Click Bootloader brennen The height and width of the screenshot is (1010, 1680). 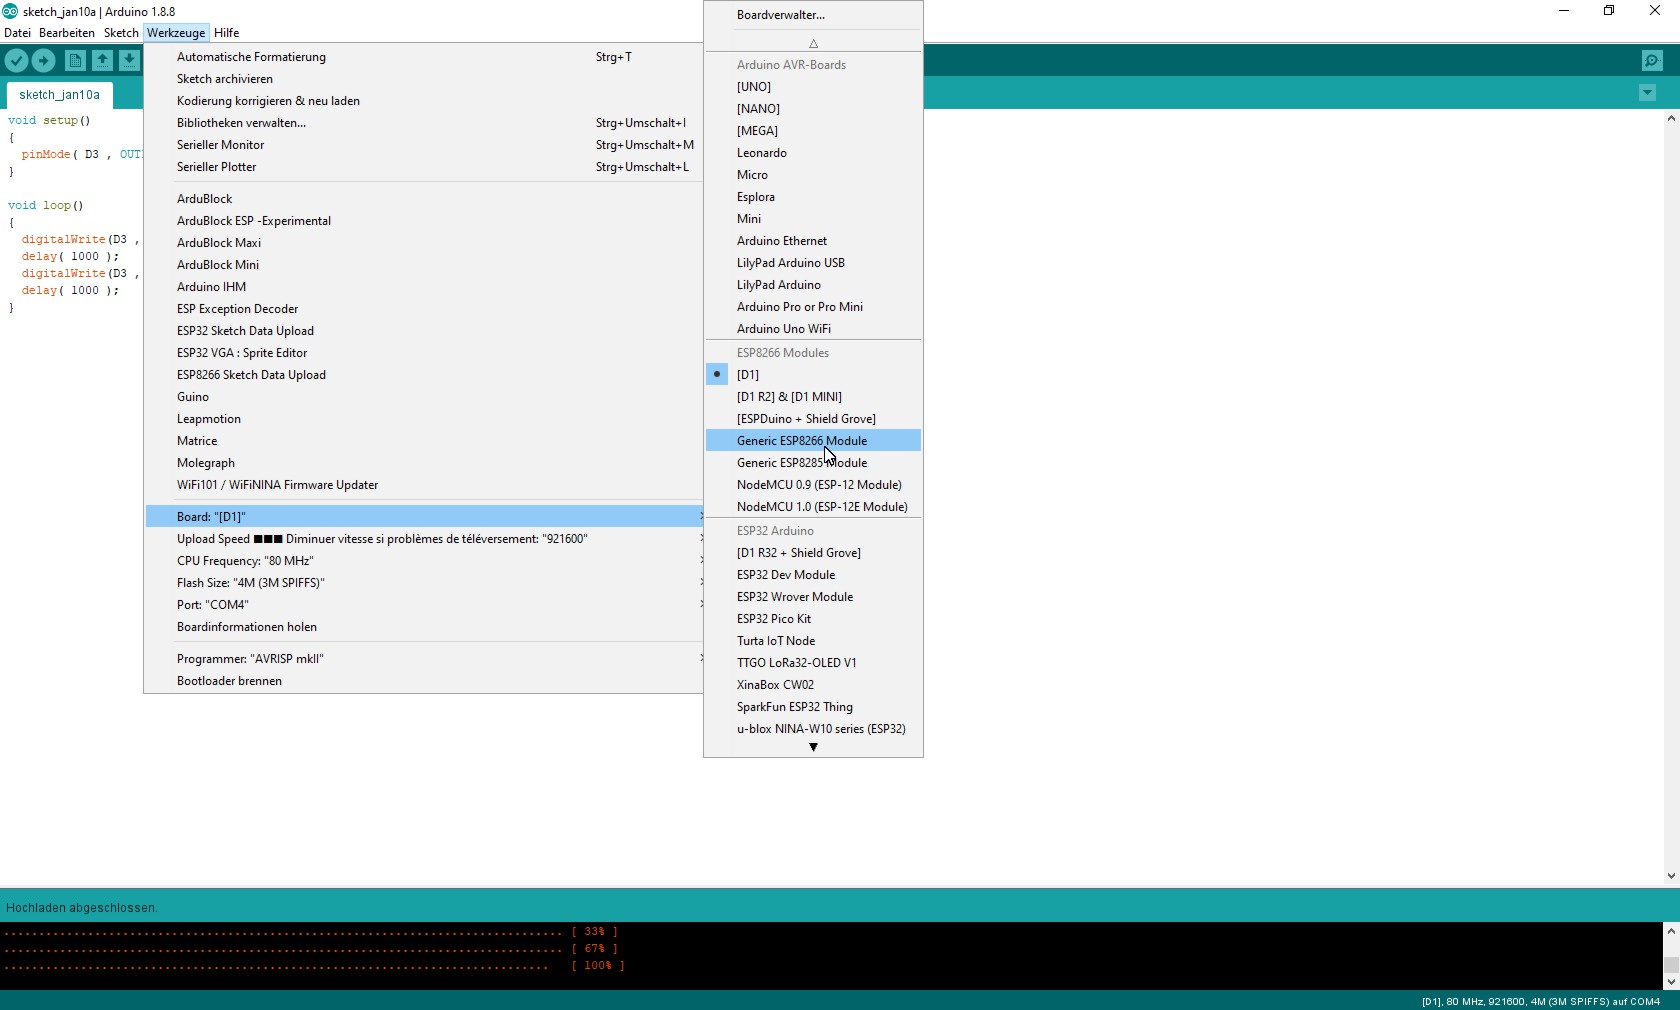tap(229, 681)
